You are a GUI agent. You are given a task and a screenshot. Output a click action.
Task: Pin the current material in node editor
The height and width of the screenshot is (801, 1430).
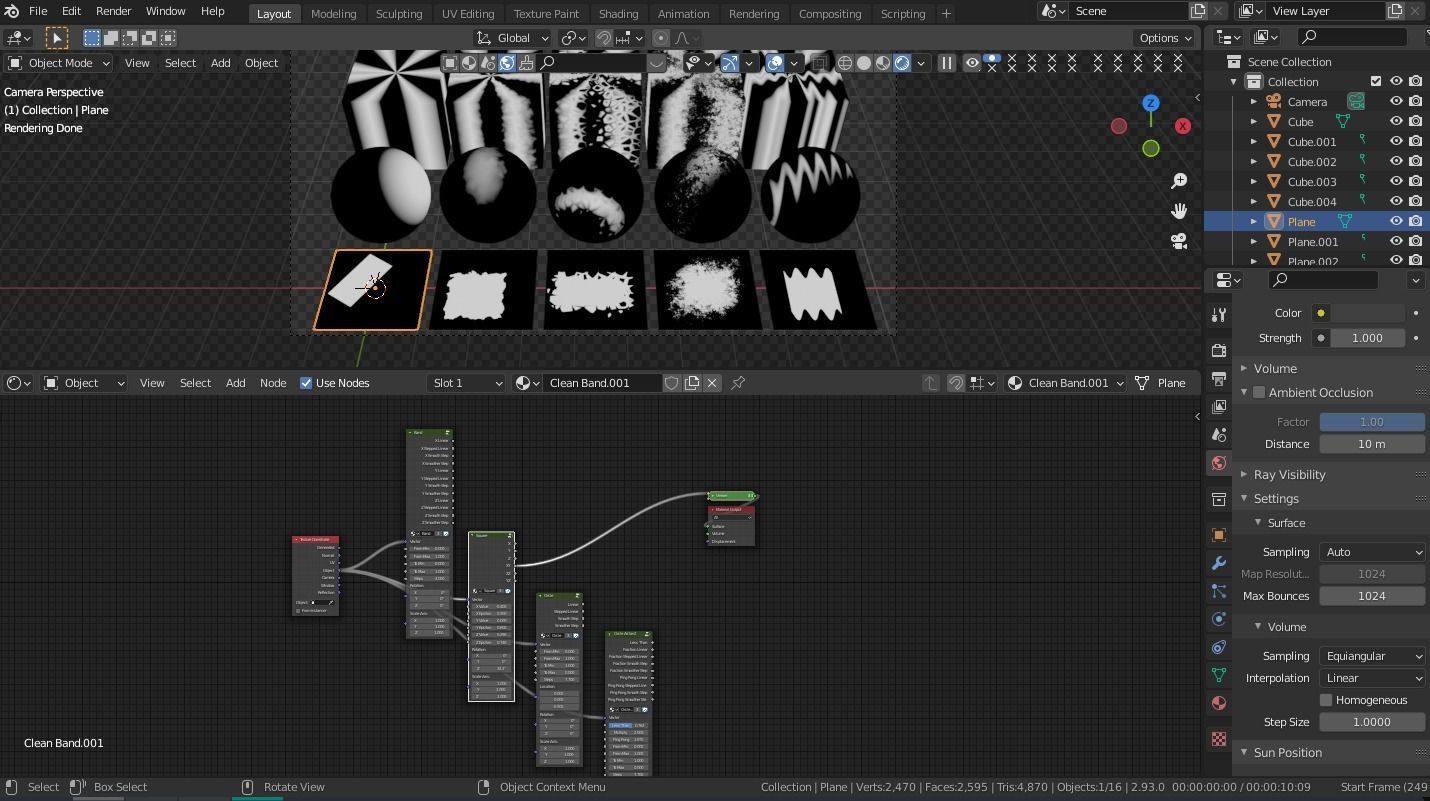coord(738,382)
